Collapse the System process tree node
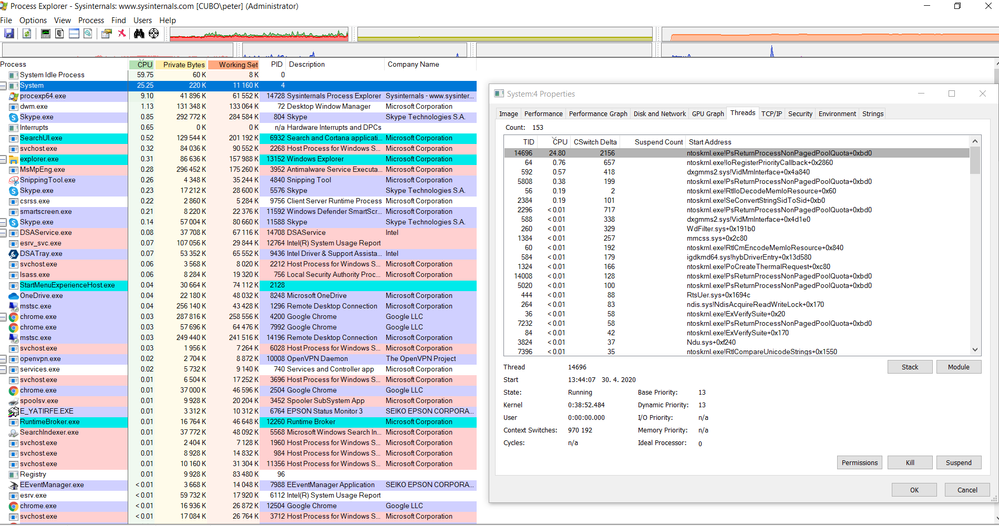This screenshot has height=526, width=999. coord(4,86)
